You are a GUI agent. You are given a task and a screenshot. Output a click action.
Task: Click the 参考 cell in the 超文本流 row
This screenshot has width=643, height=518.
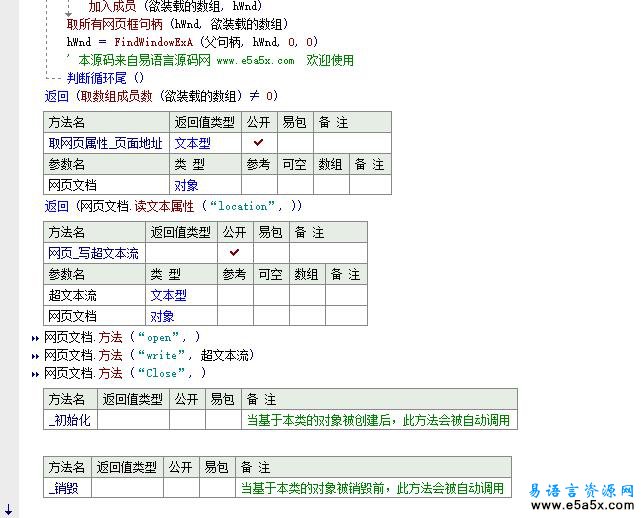[x=235, y=295]
